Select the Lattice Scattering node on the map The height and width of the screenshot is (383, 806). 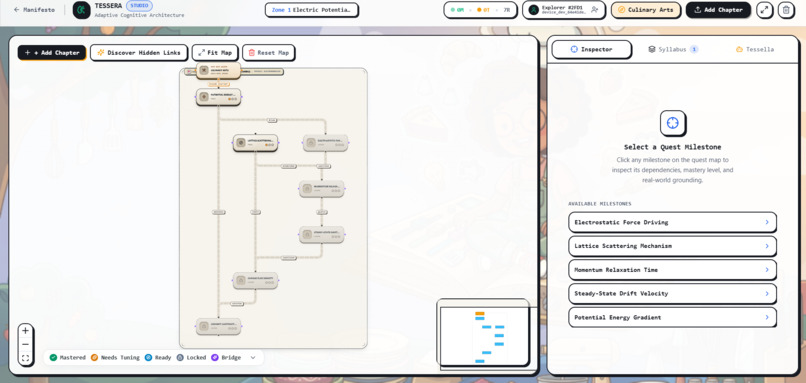tap(255, 142)
